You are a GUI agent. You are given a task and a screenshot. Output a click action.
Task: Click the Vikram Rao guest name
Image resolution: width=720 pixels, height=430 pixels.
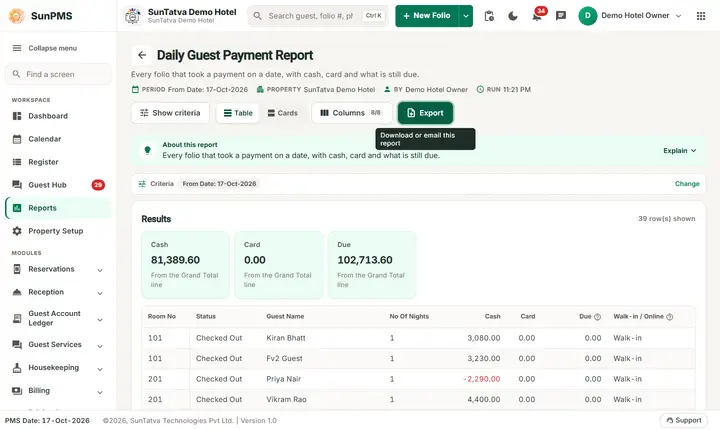click(286, 400)
